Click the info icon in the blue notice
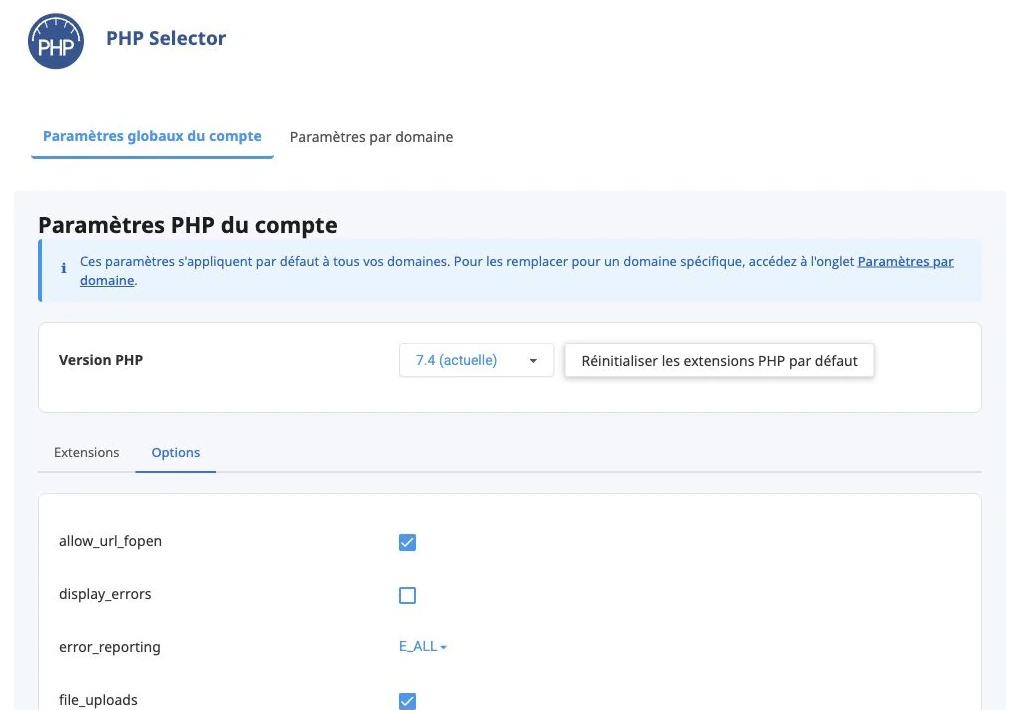The image size is (1020, 710). [63, 267]
